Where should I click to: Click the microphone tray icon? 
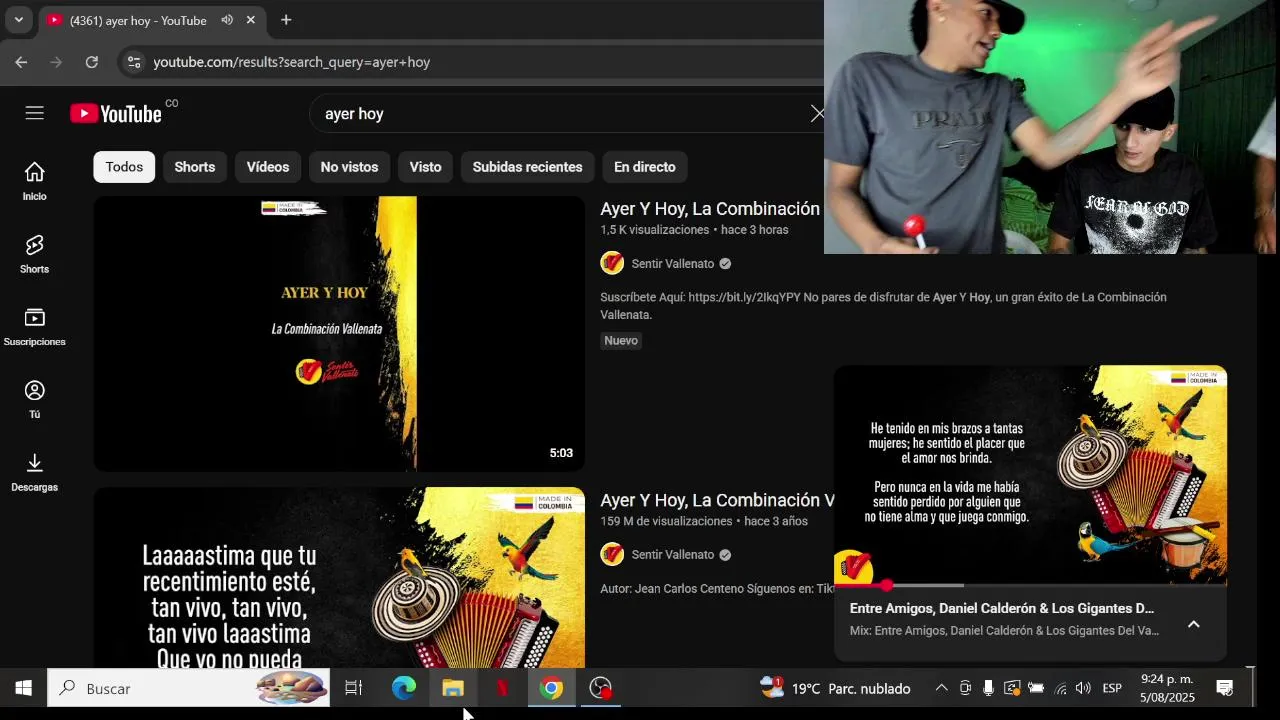click(x=988, y=688)
